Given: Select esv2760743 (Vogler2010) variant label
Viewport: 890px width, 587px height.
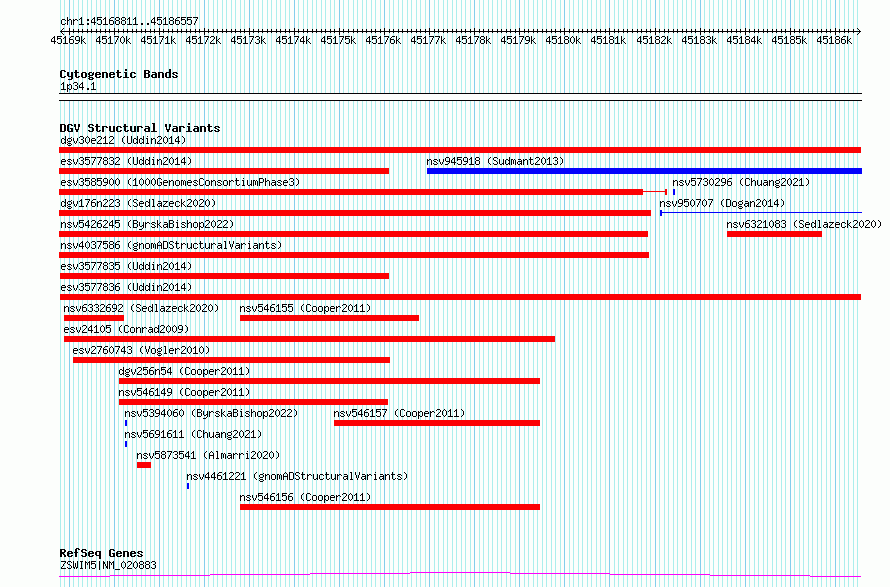Looking at the screenshot, I should [141, 350].
